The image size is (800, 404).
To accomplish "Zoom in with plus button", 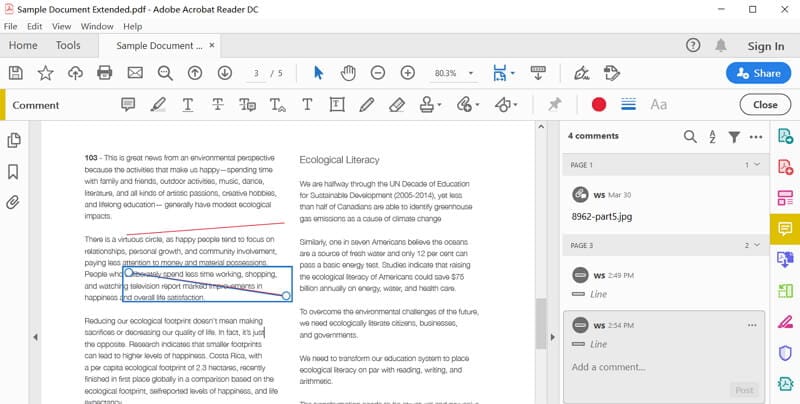I will [407, 73].
